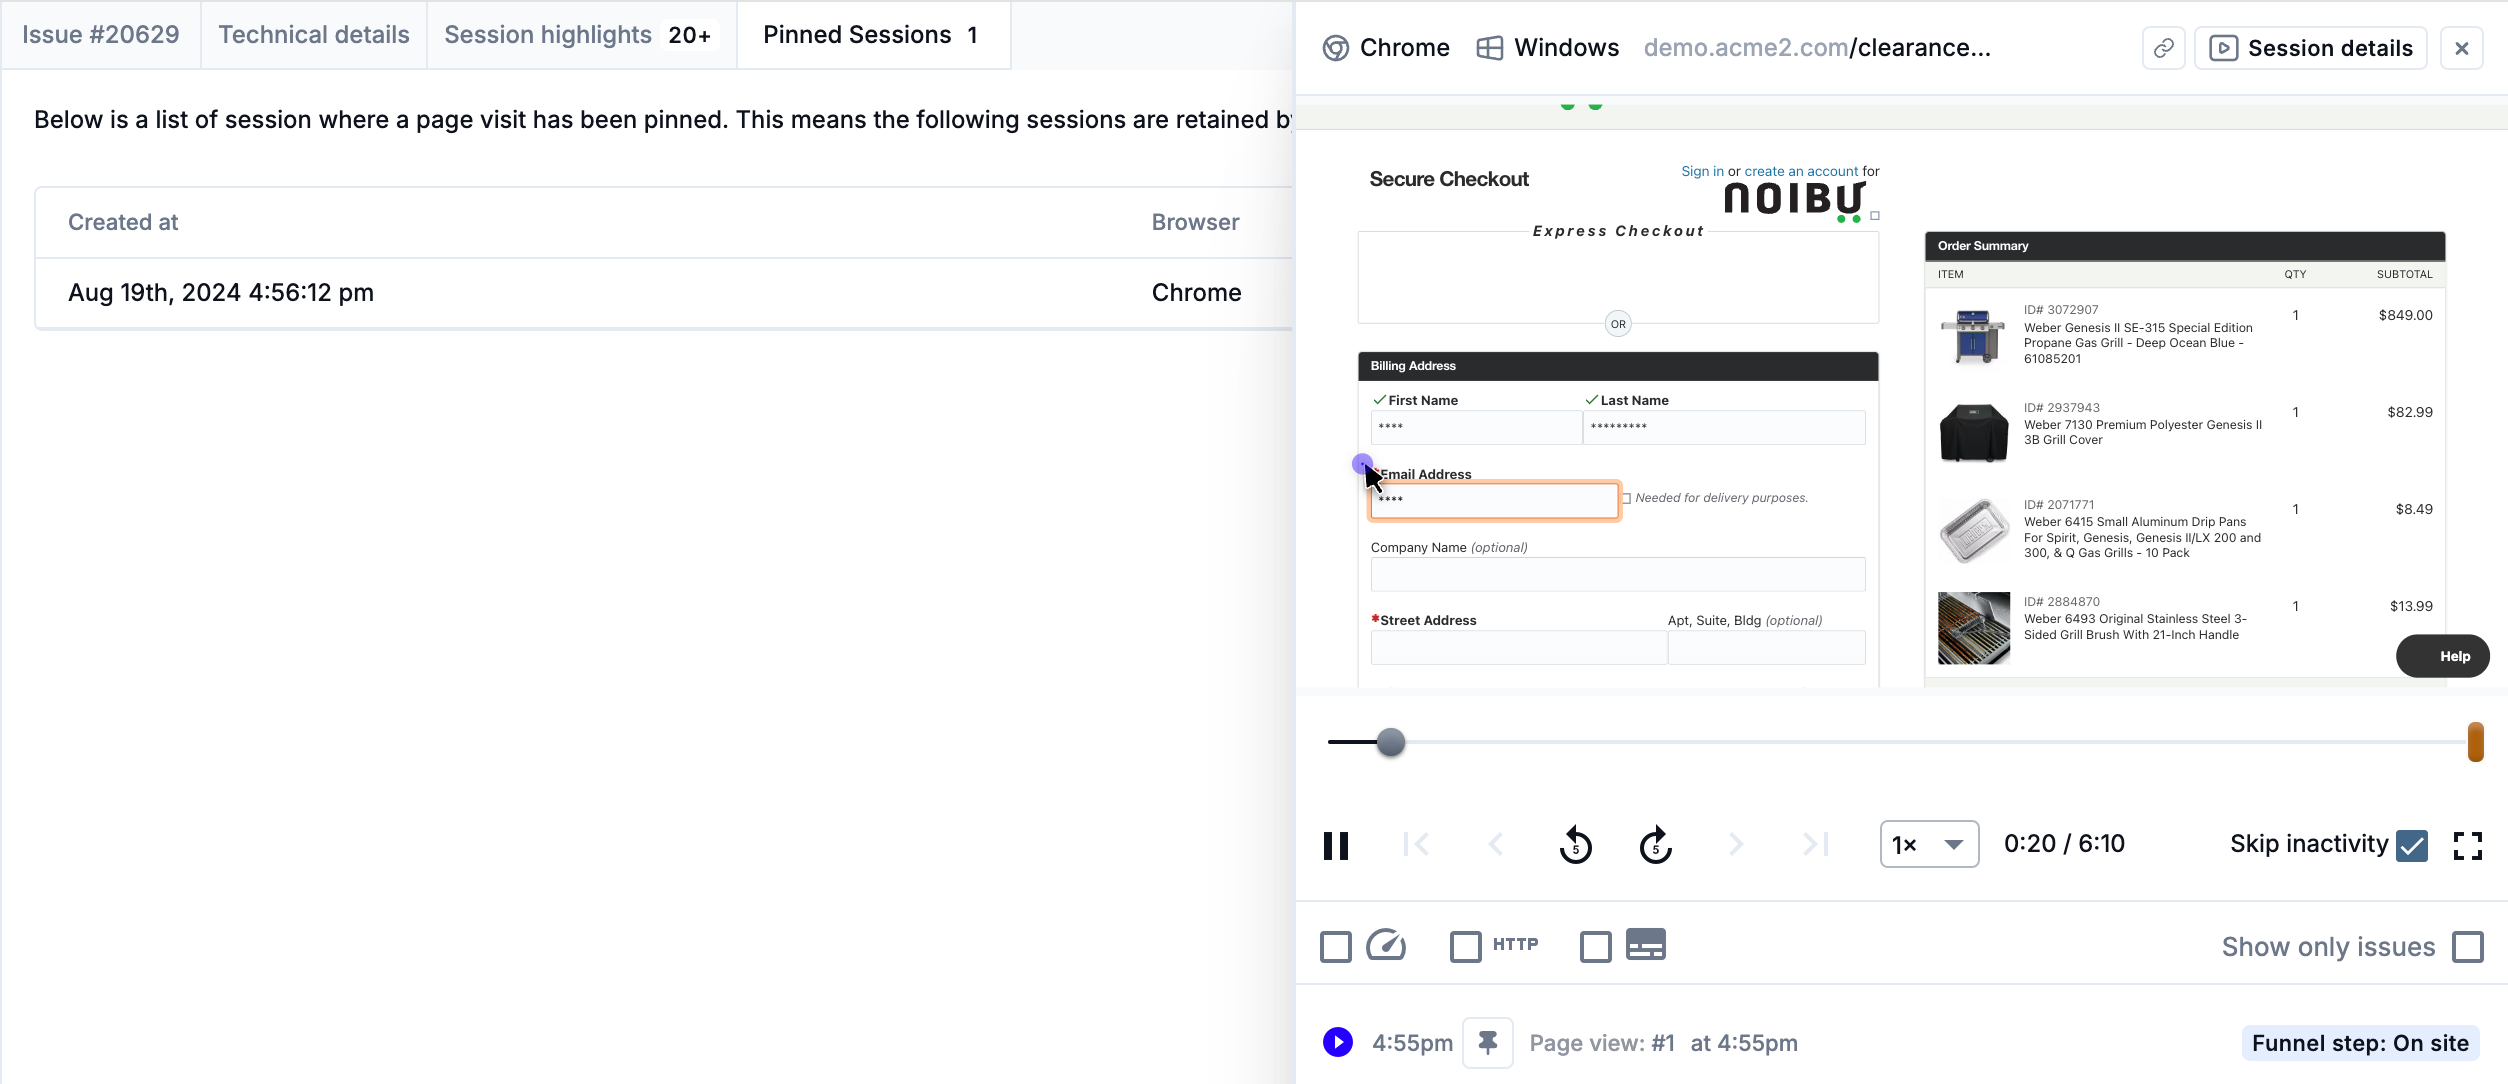Click the pin icon beside 4:55pm

1488,1043
